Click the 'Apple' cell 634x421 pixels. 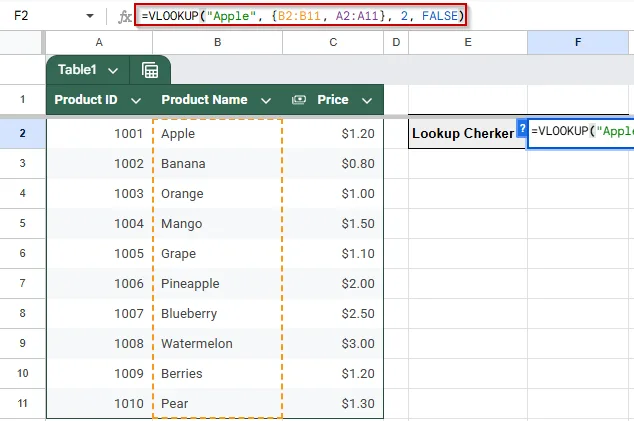tap(218, 133)
